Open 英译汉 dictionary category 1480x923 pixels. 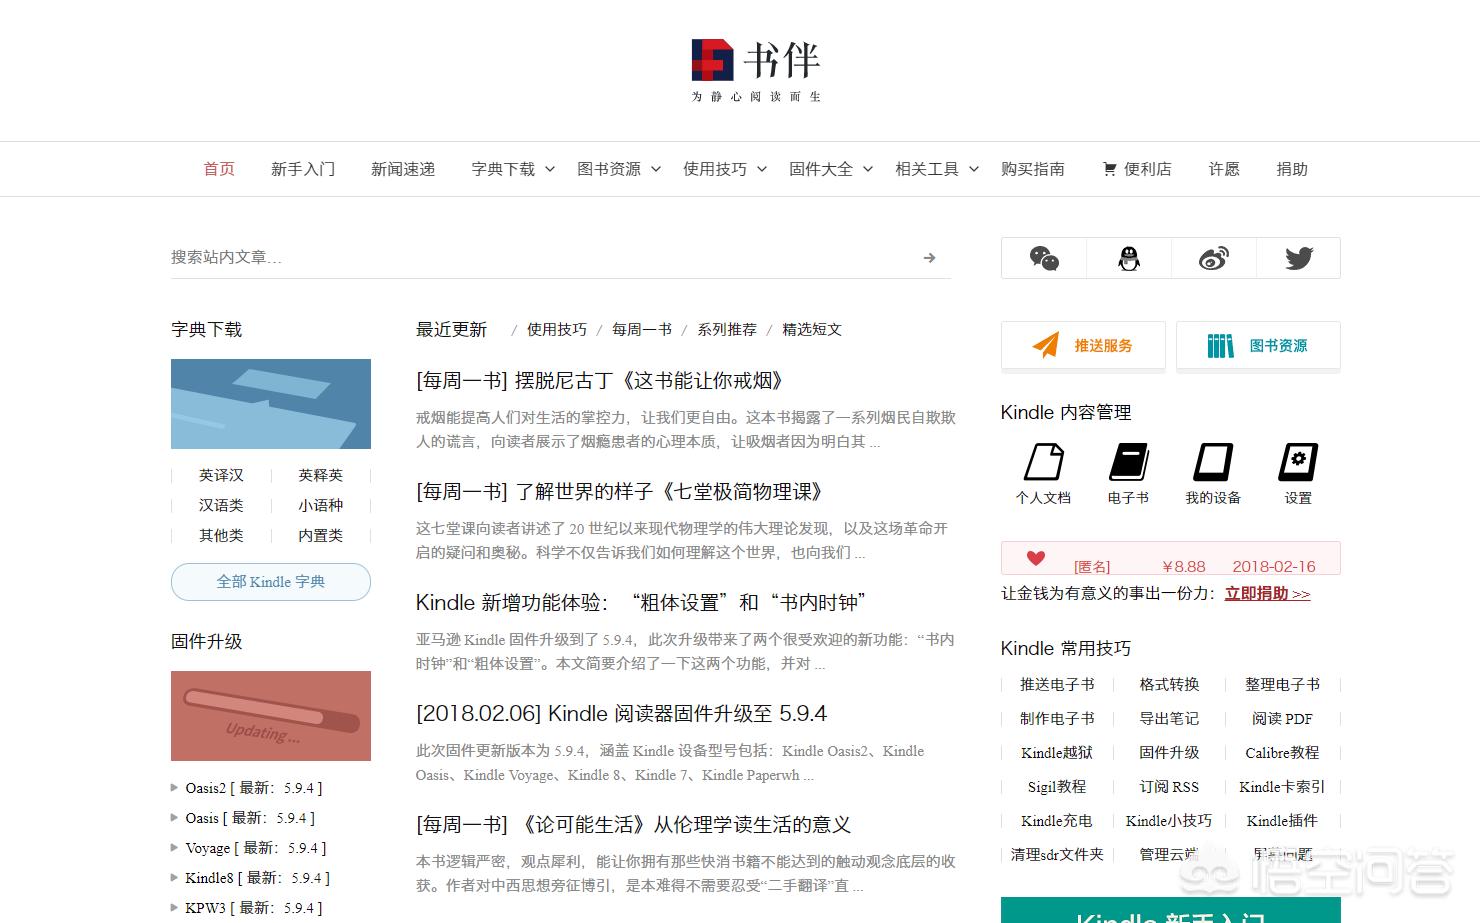pyautogui.click(x=221, y=475)
